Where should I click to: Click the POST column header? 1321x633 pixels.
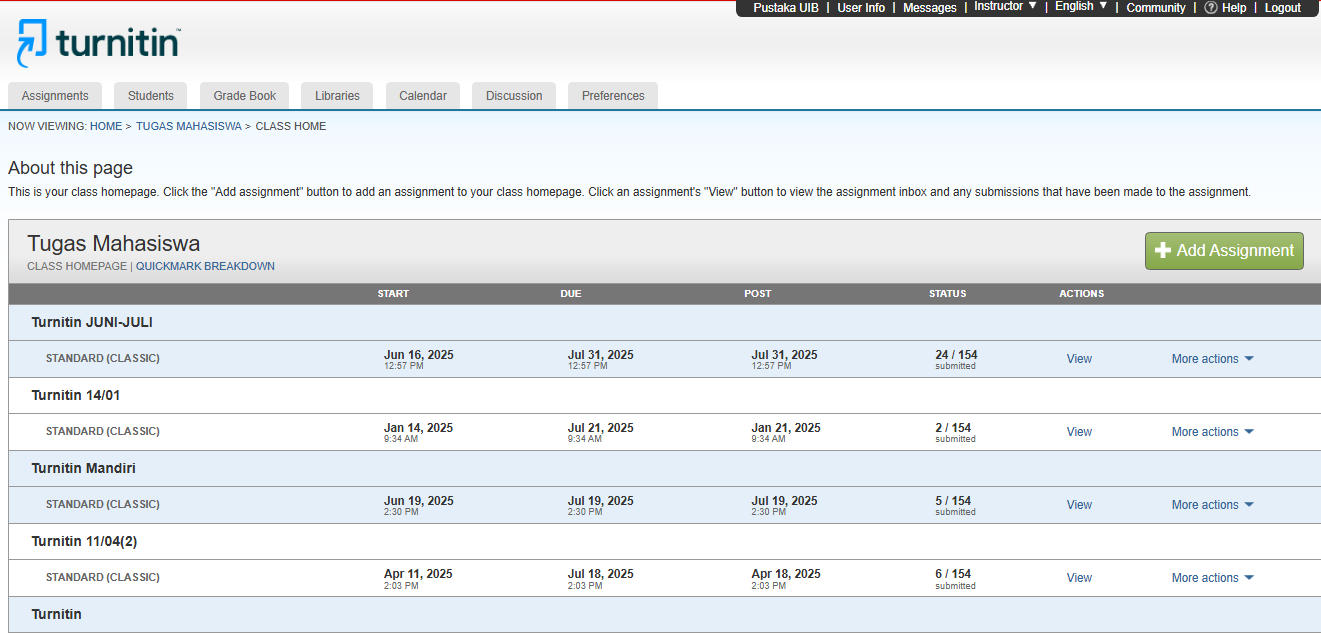click(x=758, y=294)
